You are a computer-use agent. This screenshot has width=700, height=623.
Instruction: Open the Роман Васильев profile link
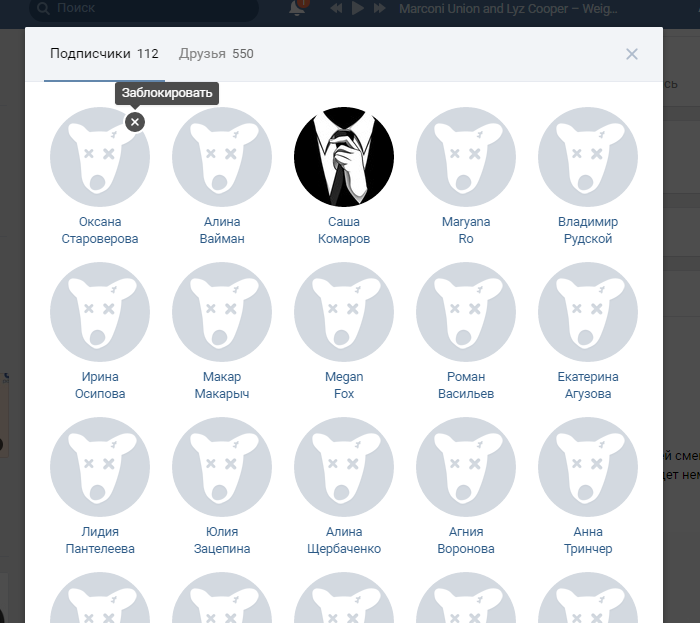coord(466,385)
